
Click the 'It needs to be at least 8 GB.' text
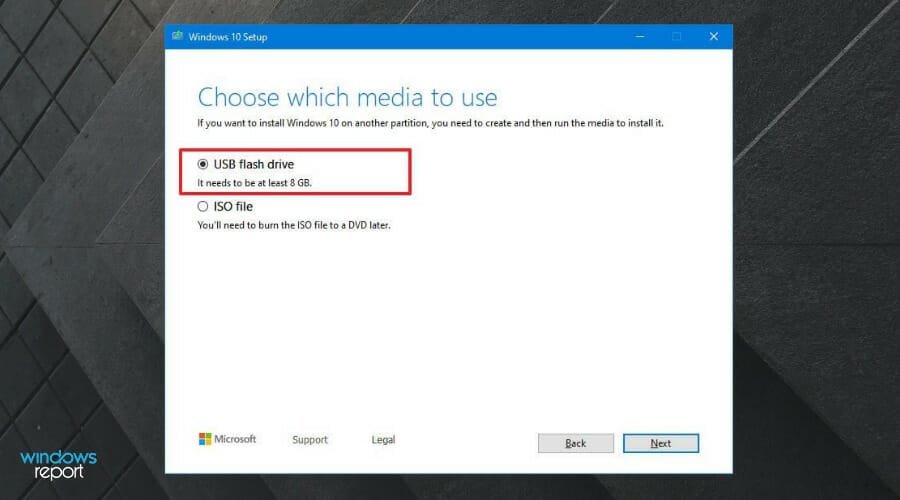[254, 183]
